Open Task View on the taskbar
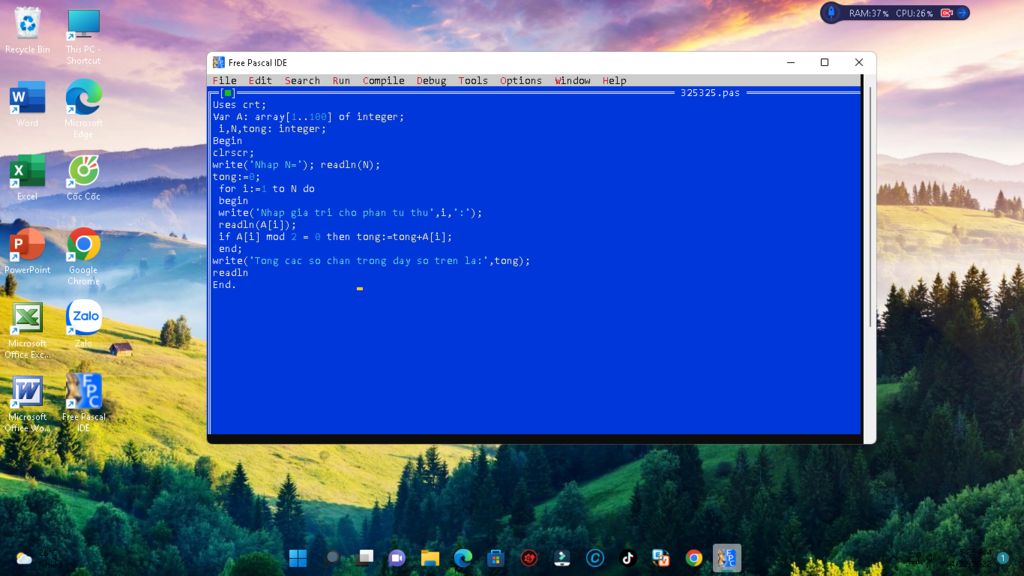Viewport: 1024px width, 576px height. [365, 558]
